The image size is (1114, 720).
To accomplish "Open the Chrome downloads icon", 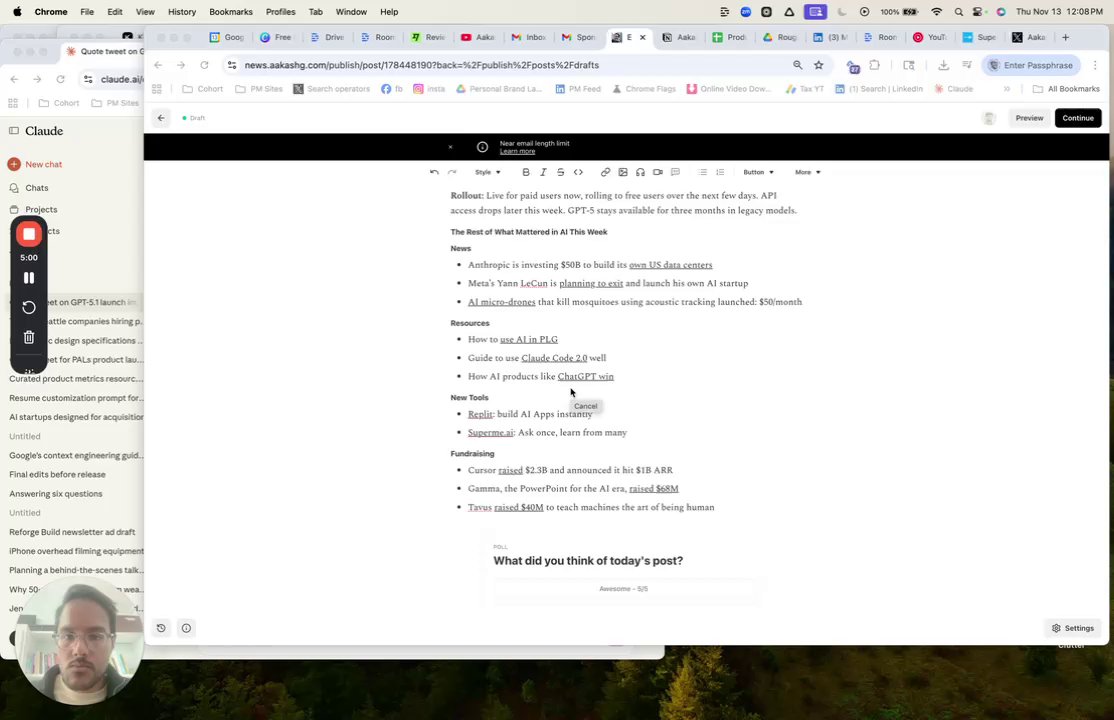I will pos(943,65).
